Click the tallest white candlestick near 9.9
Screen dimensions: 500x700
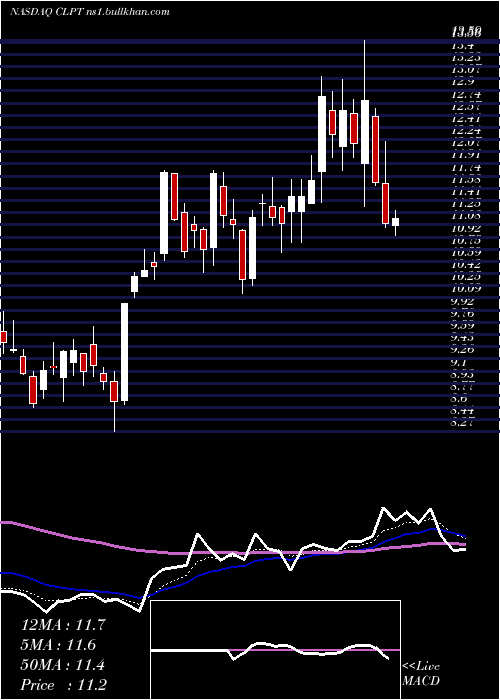125,352
